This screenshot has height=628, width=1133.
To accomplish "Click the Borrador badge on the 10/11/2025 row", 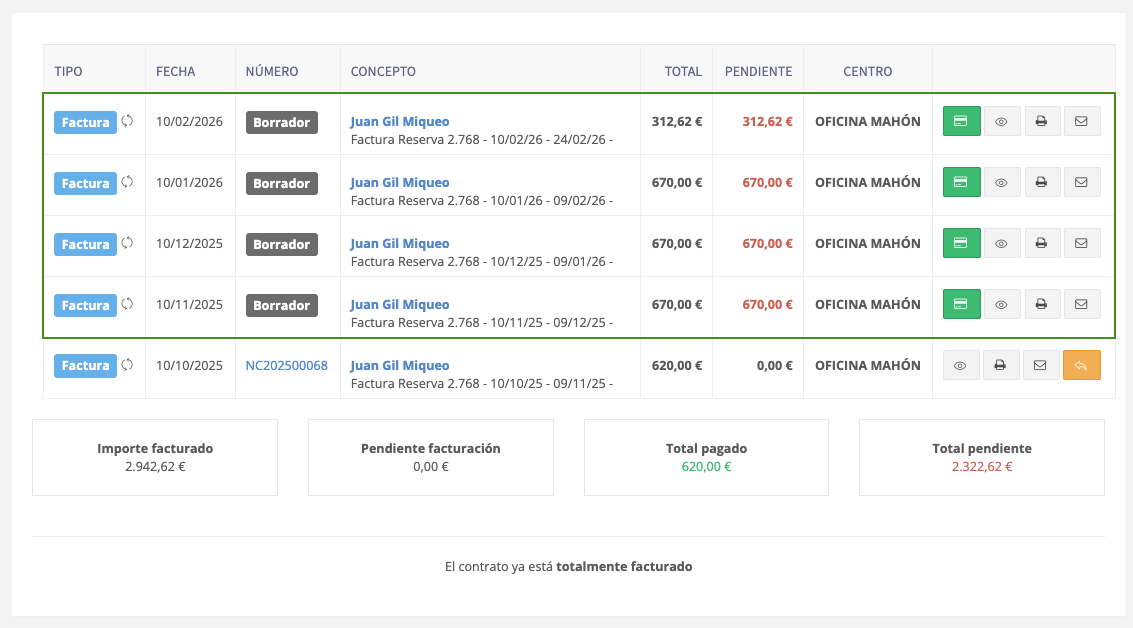I will click(281, 305).
